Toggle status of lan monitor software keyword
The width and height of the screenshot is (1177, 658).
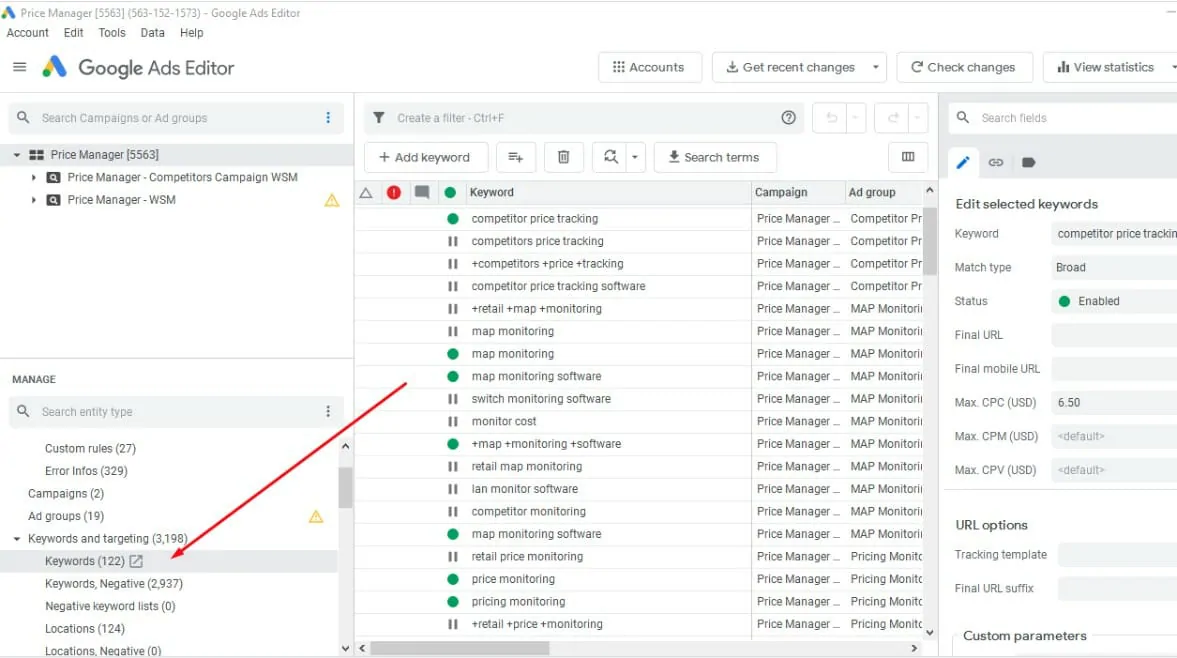(x=453, y=489)
